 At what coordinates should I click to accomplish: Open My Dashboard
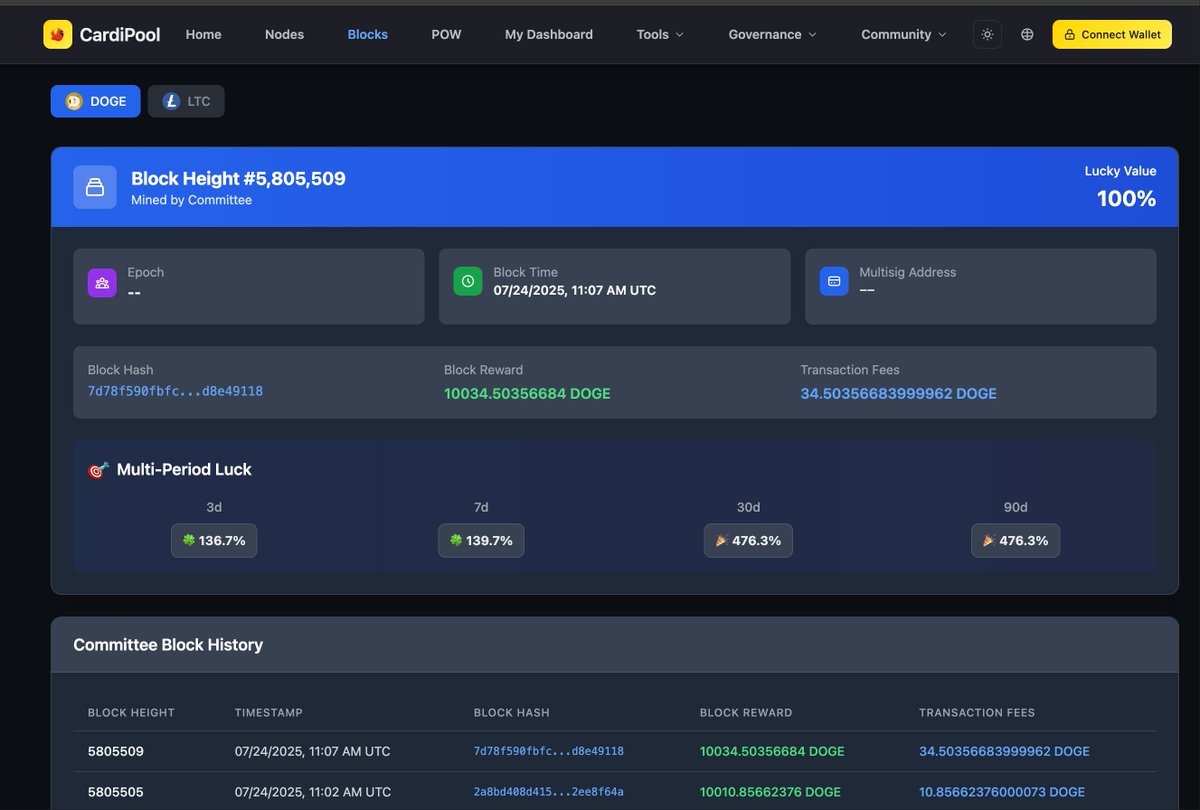pos(549,34)
